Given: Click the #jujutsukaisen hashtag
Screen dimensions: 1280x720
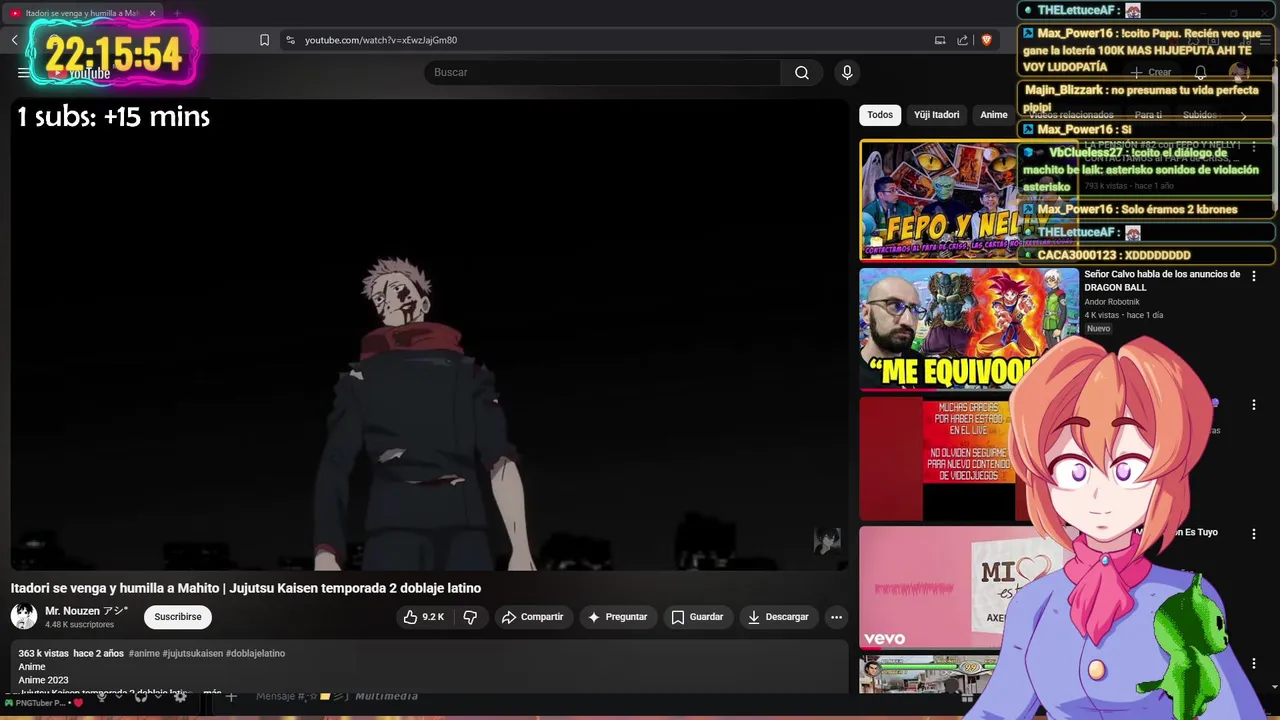Looking at the screenshot, I should click(x=193, y=653).
